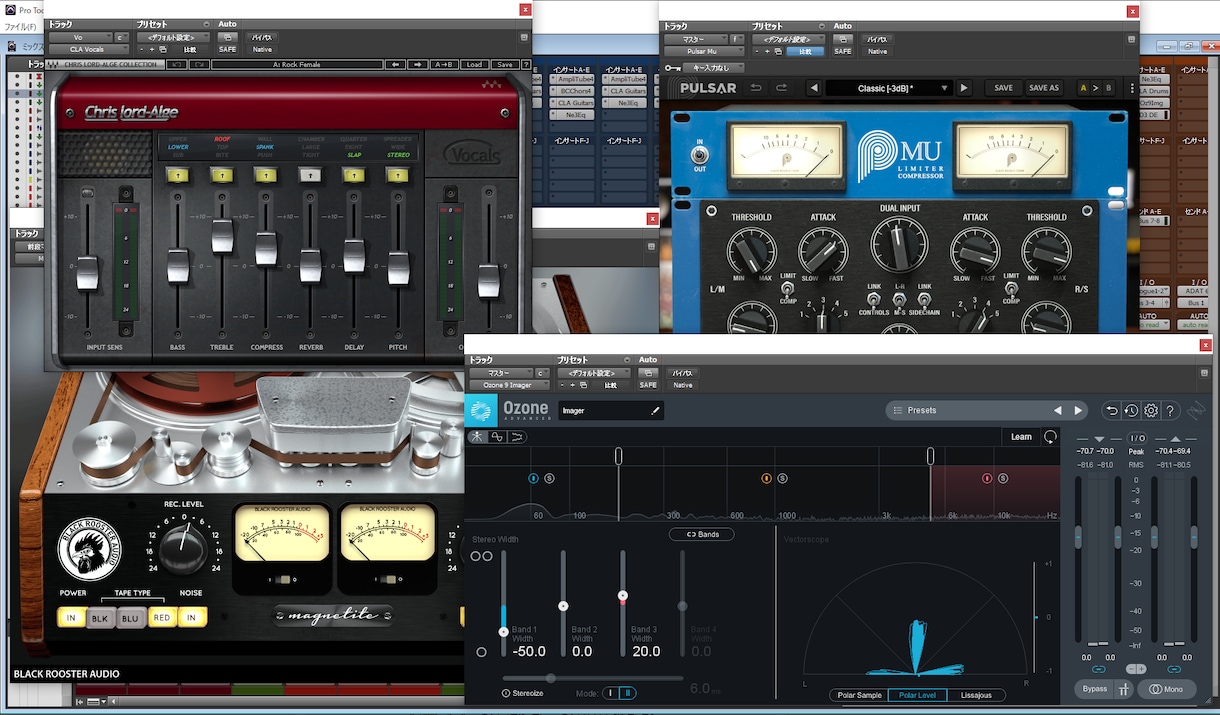This screenshot has width=1220, height=715.
Task: Toggle Magnetite NOISE IN button
Action: tap(192, 618)
